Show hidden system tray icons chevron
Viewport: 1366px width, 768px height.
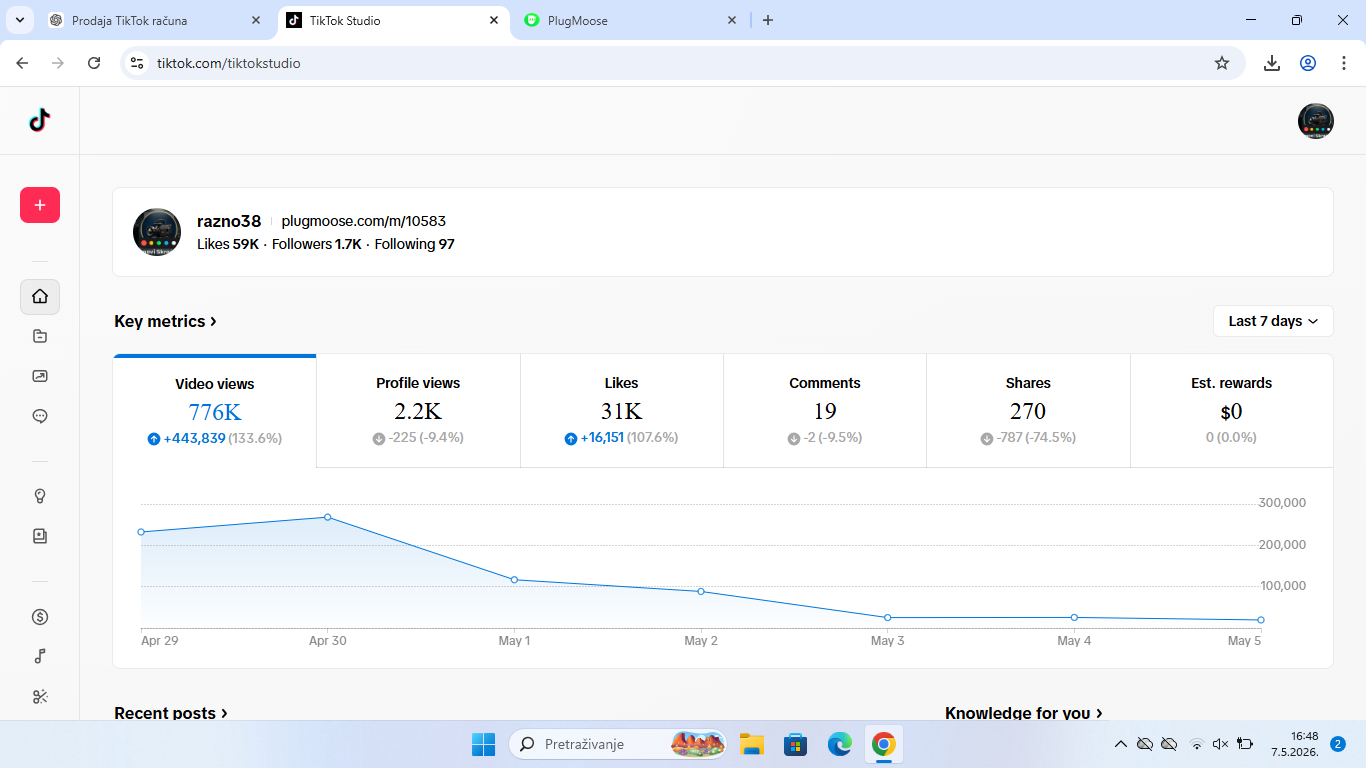coord(1120,744)
